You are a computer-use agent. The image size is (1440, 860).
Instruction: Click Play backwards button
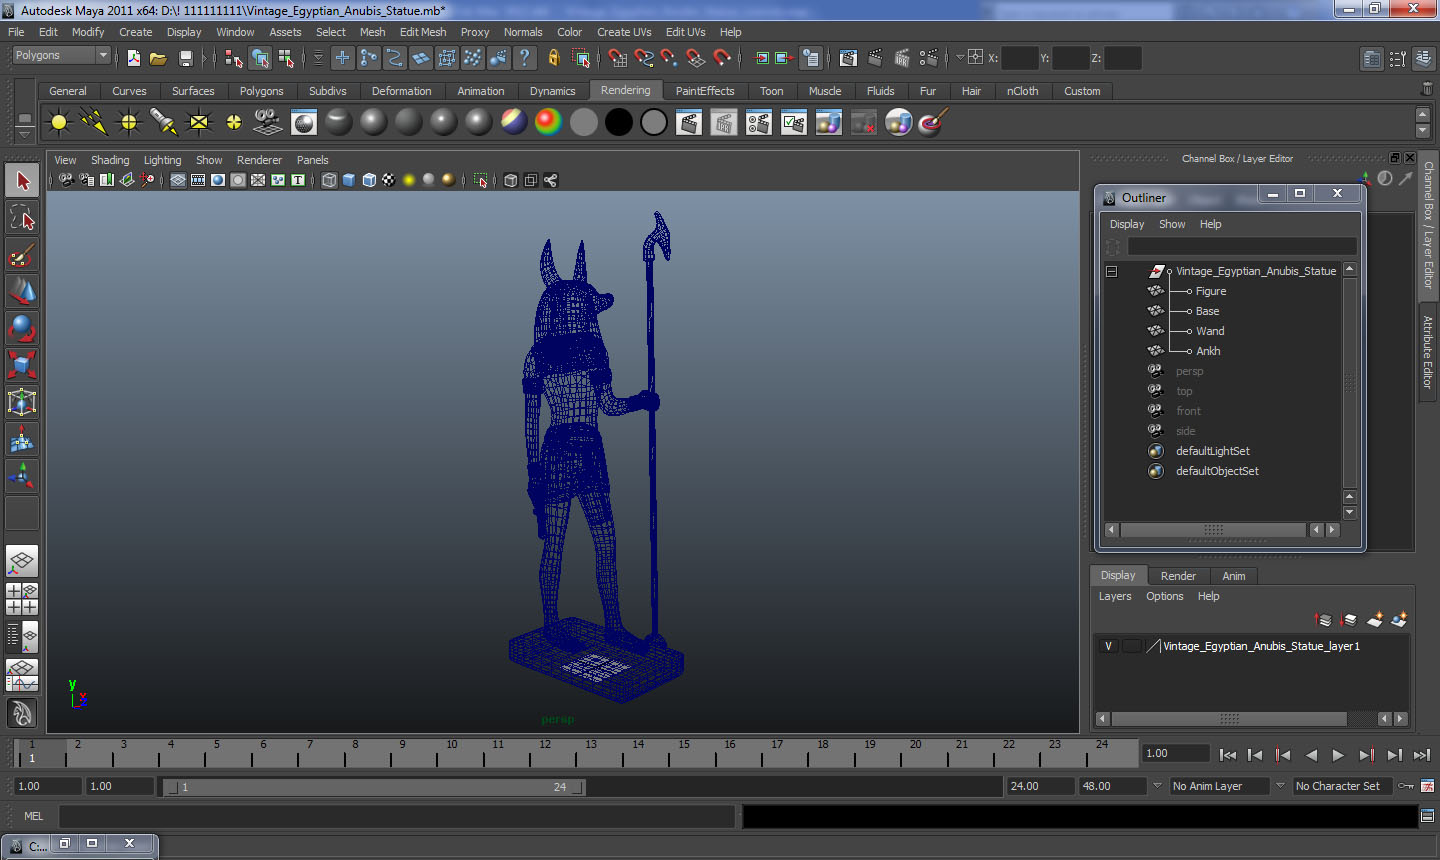[1311, 755]
